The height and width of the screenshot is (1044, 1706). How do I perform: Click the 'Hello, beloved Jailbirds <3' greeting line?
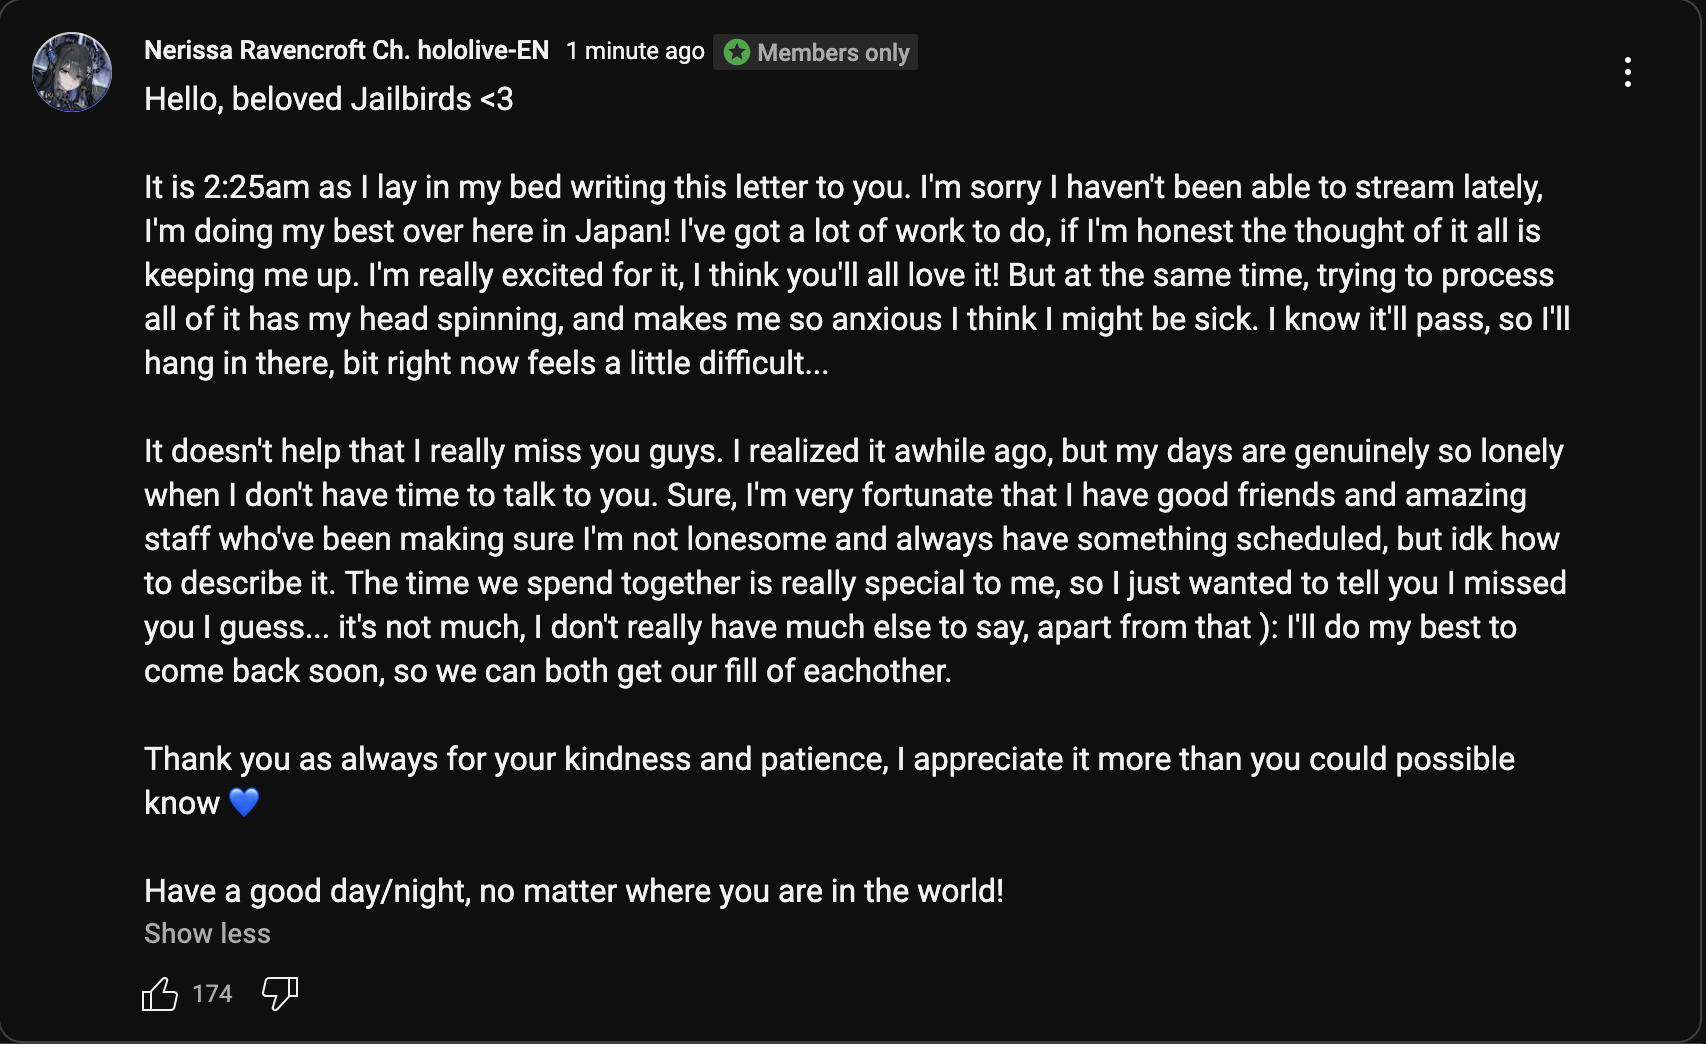click(328, 99)
